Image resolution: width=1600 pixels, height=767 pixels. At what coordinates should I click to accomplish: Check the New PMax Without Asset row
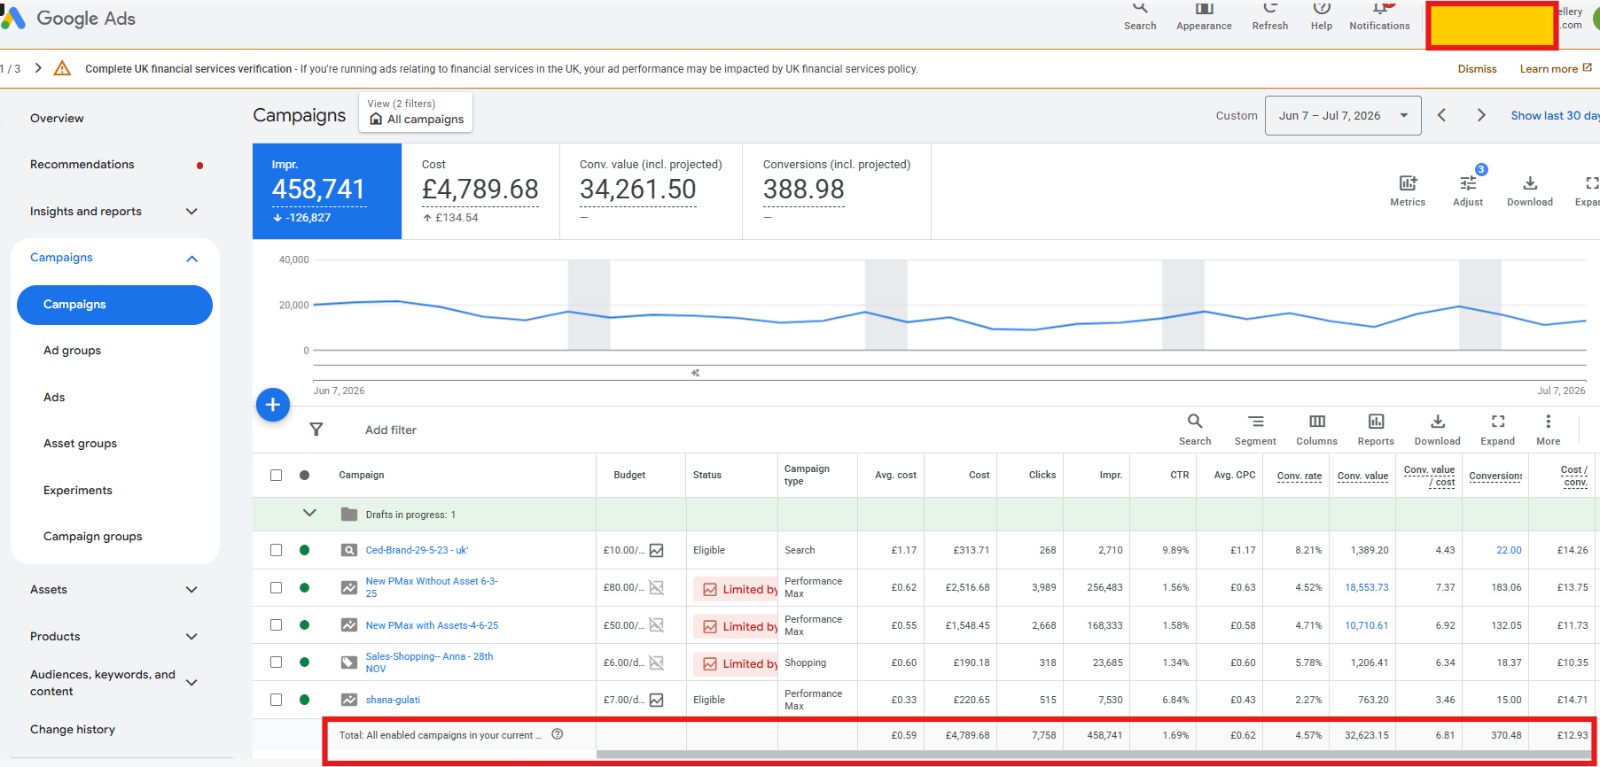276,588
